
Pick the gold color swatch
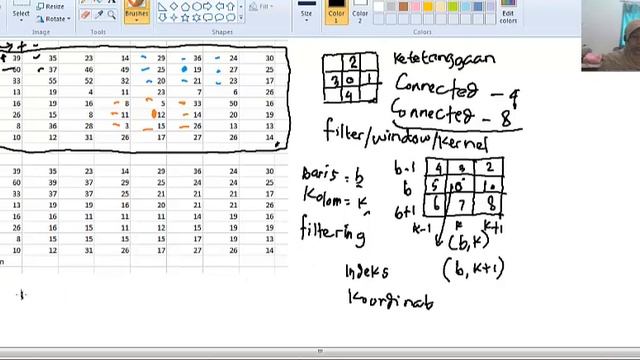pos(428,7)
